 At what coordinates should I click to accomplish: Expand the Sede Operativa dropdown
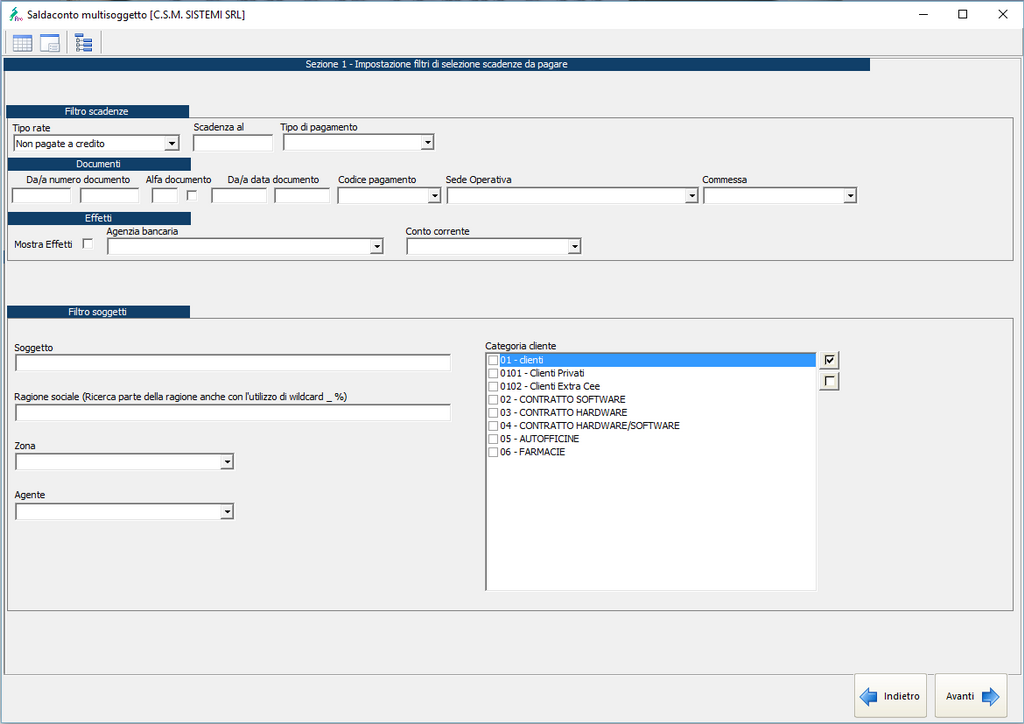[x=692, y=195]
